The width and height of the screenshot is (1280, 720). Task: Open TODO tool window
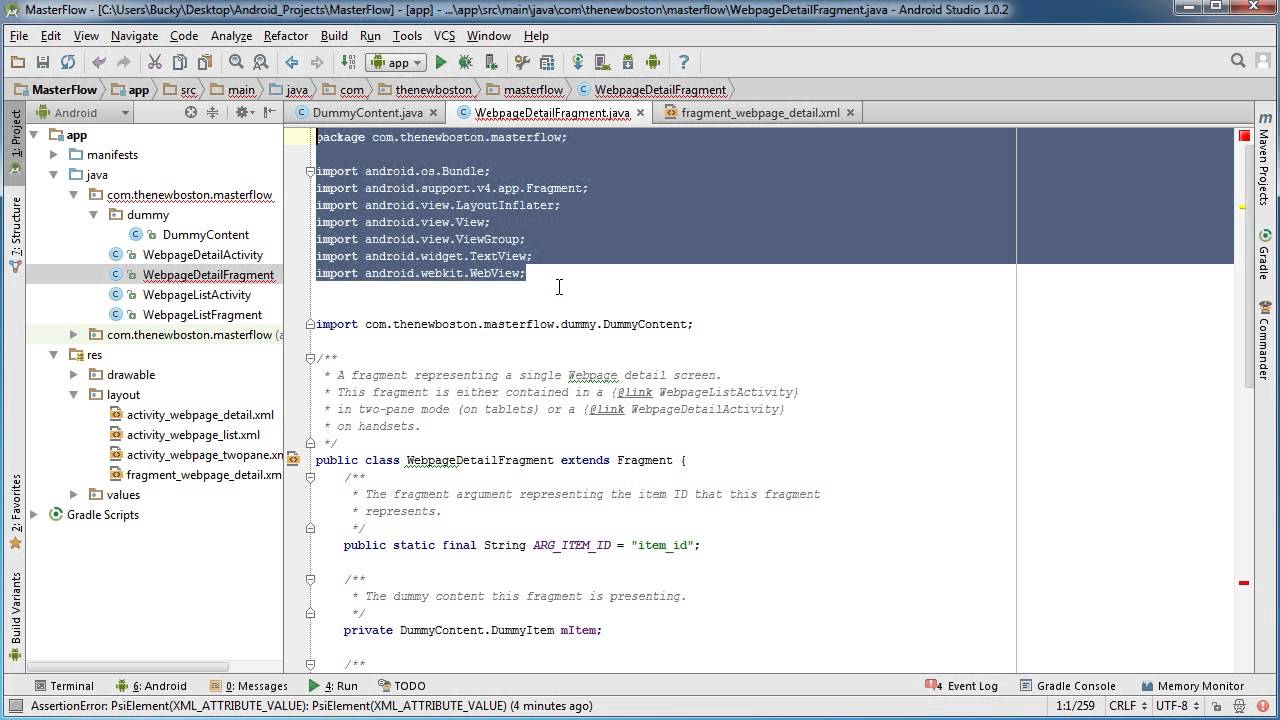402,686
